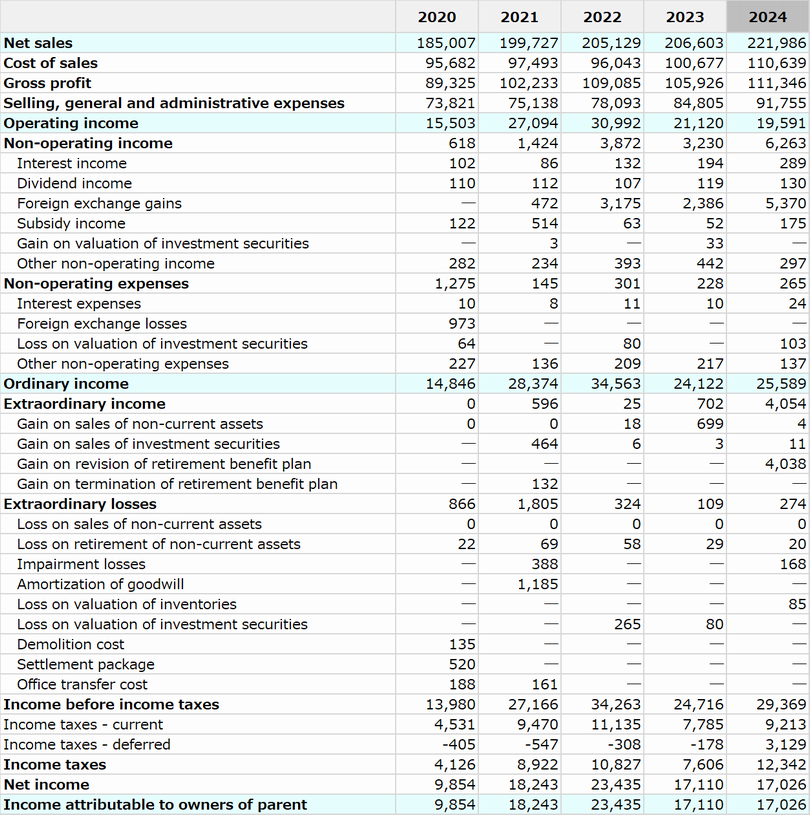
Task: Click Loss on valuation of inventories label
Action: click(x=127, y=604)
